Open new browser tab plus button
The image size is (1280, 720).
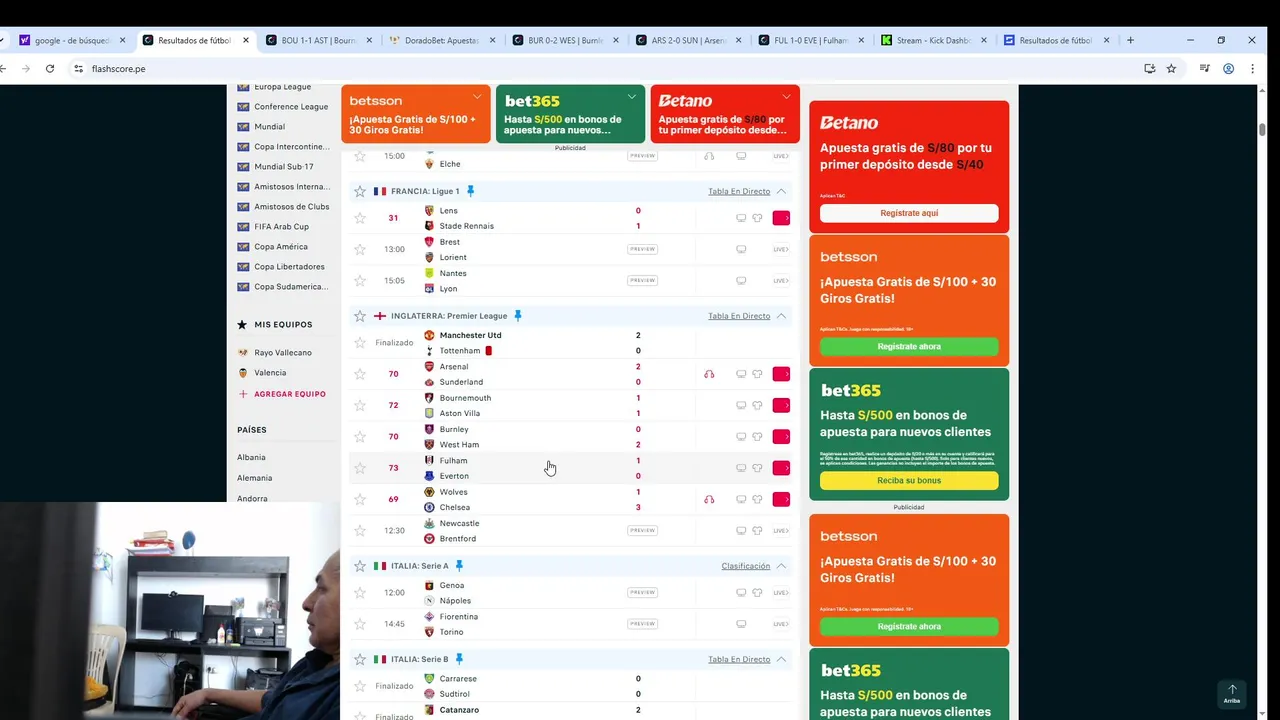[x=1130, y=40]
